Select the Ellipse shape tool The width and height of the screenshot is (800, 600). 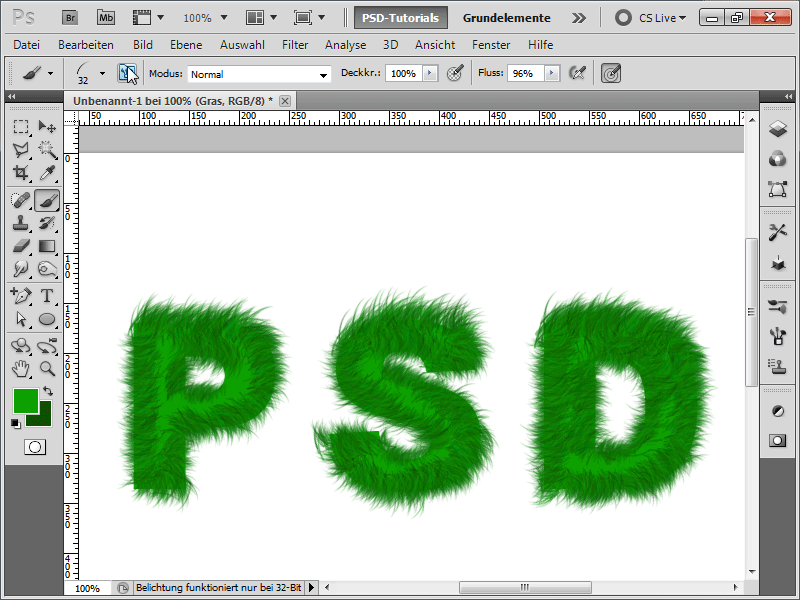47,319
